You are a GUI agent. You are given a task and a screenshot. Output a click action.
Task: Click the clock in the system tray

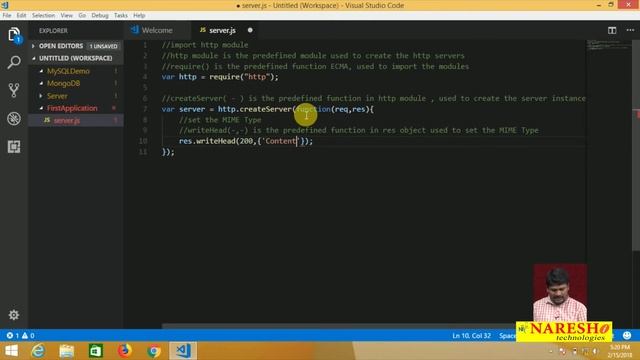(620, 351)
